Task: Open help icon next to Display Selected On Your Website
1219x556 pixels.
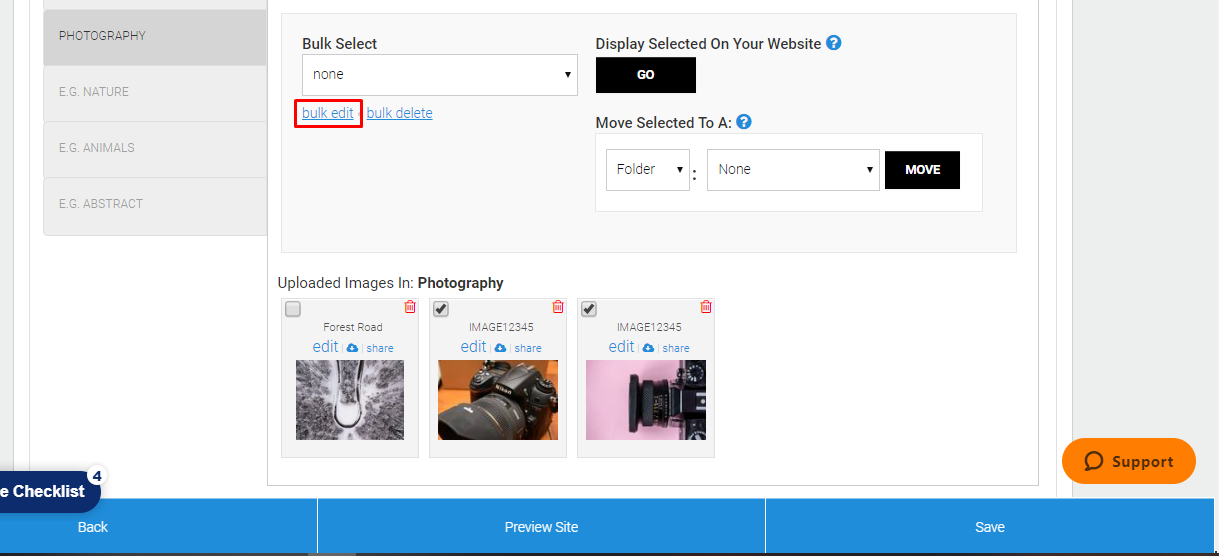Action: [834, 43]
